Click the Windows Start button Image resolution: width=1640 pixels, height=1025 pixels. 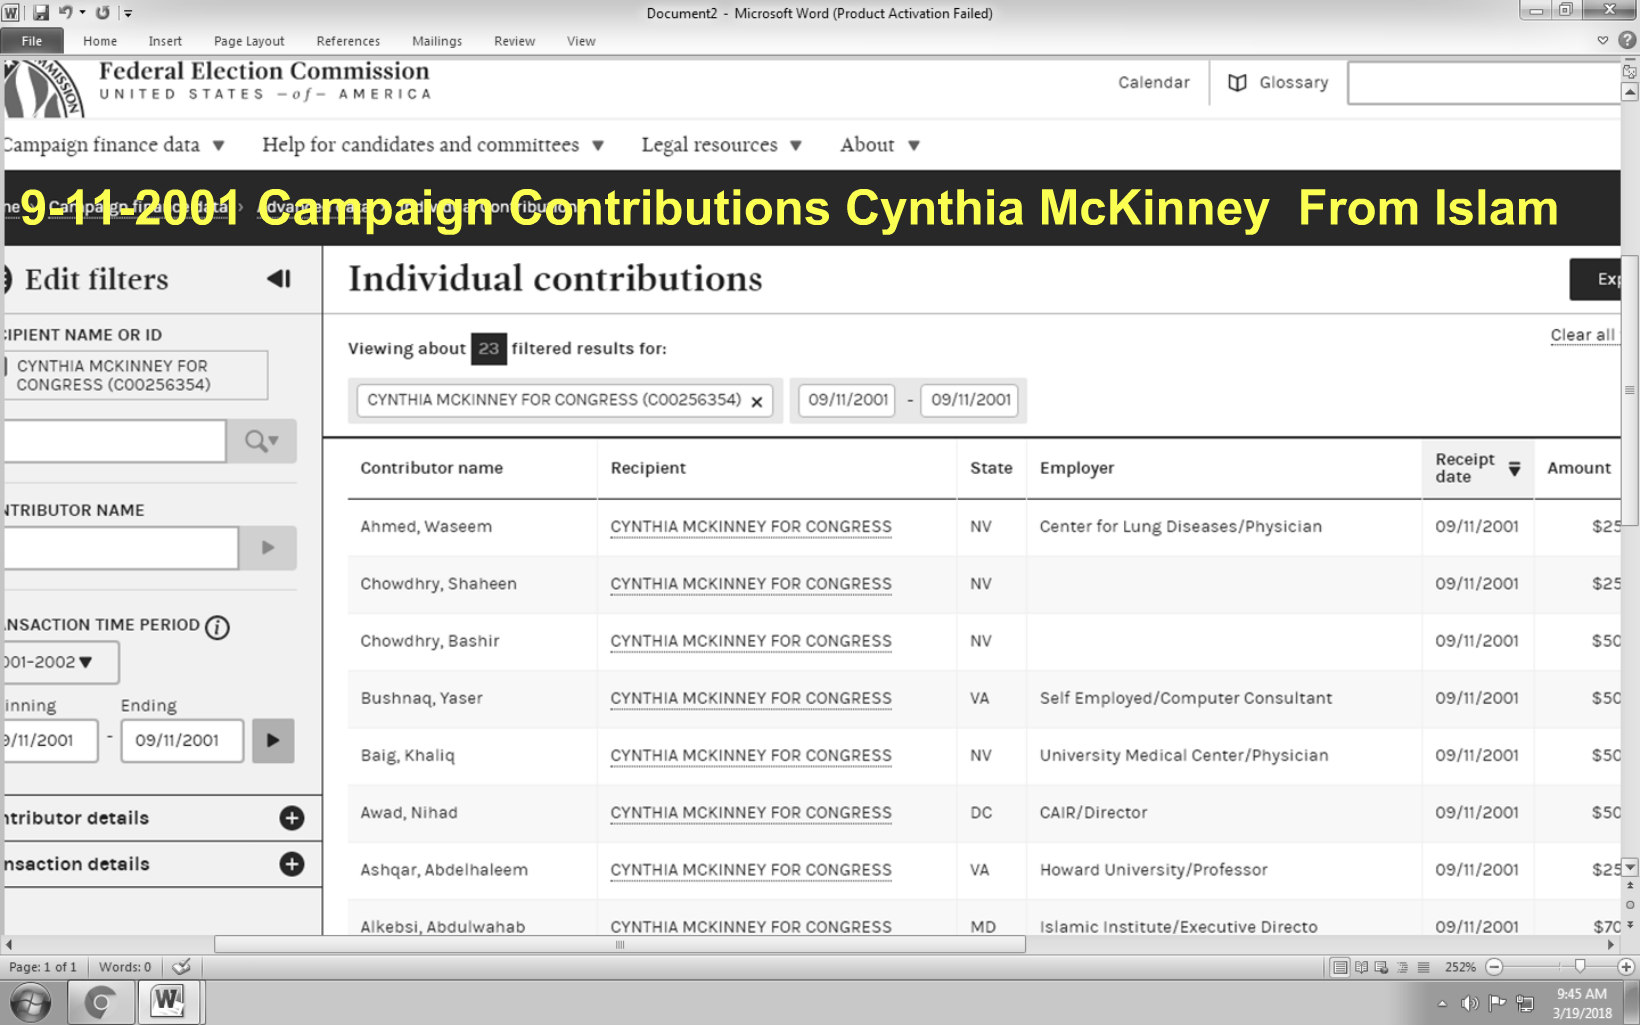pos(31,1002)
